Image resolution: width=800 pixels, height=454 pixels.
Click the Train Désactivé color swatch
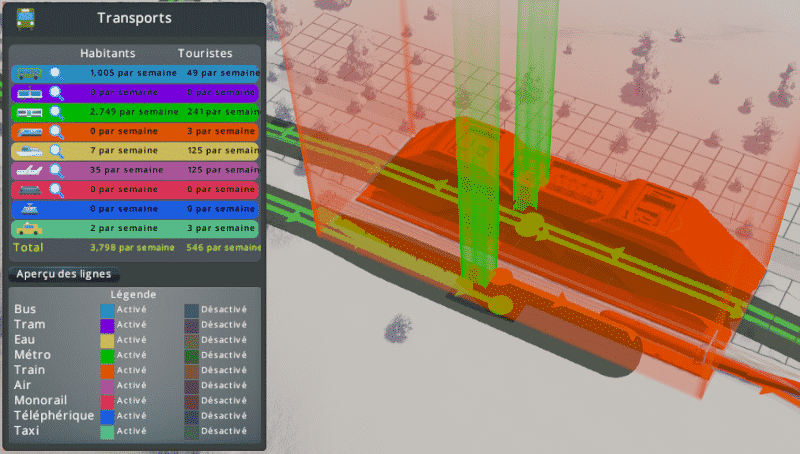[192, 370]
